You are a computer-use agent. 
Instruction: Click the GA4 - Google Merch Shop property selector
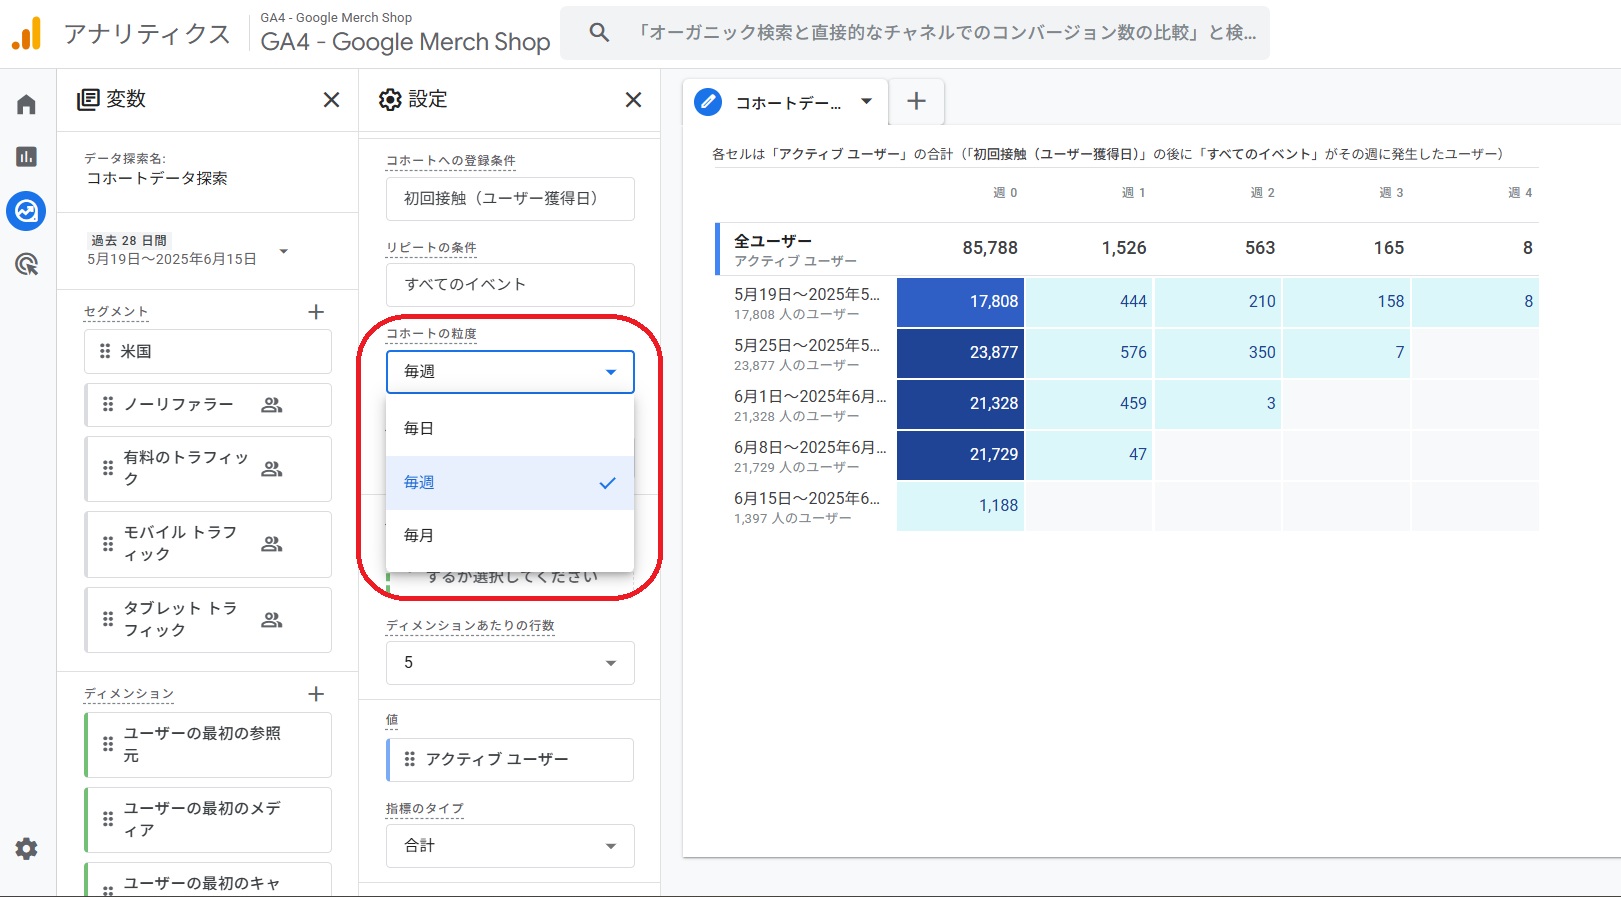pos(405,32)
